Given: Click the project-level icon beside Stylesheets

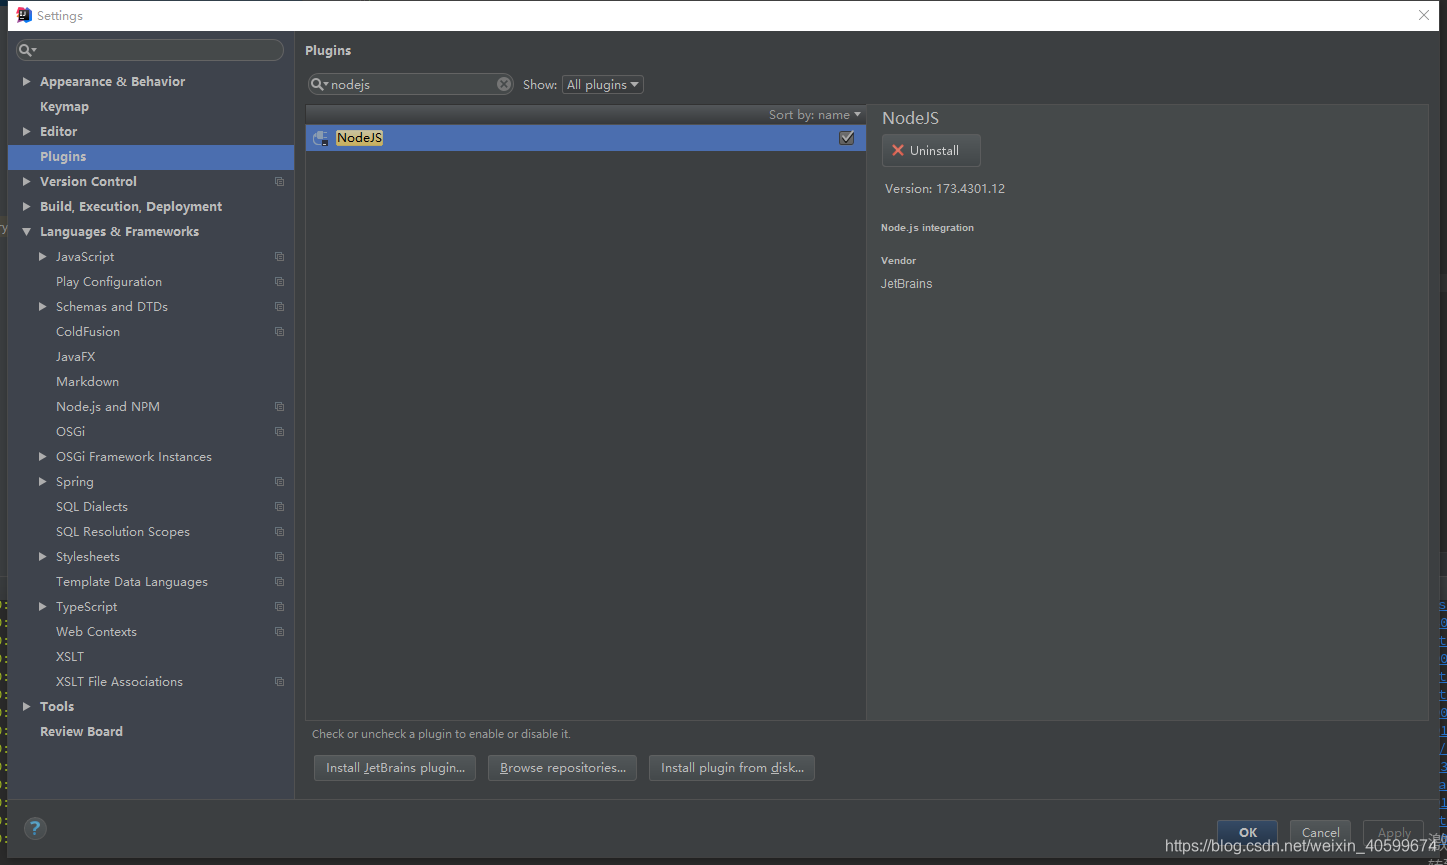Looking at the screenshot, I should (279, 557).
